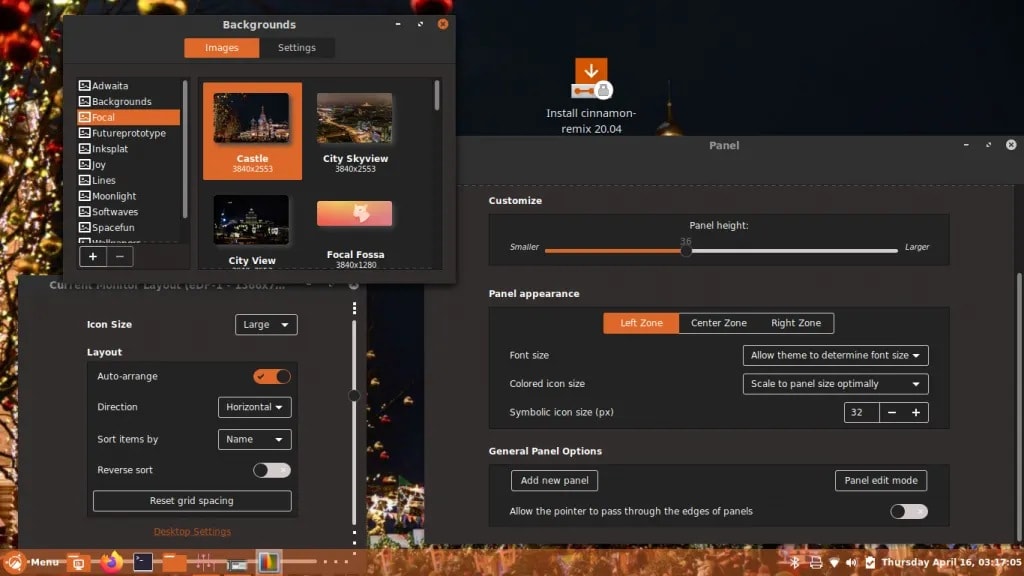Screen dimensions: 1024x576
Task: Open the Colored icon size dropdown
Action: click(x=835, y=384)
